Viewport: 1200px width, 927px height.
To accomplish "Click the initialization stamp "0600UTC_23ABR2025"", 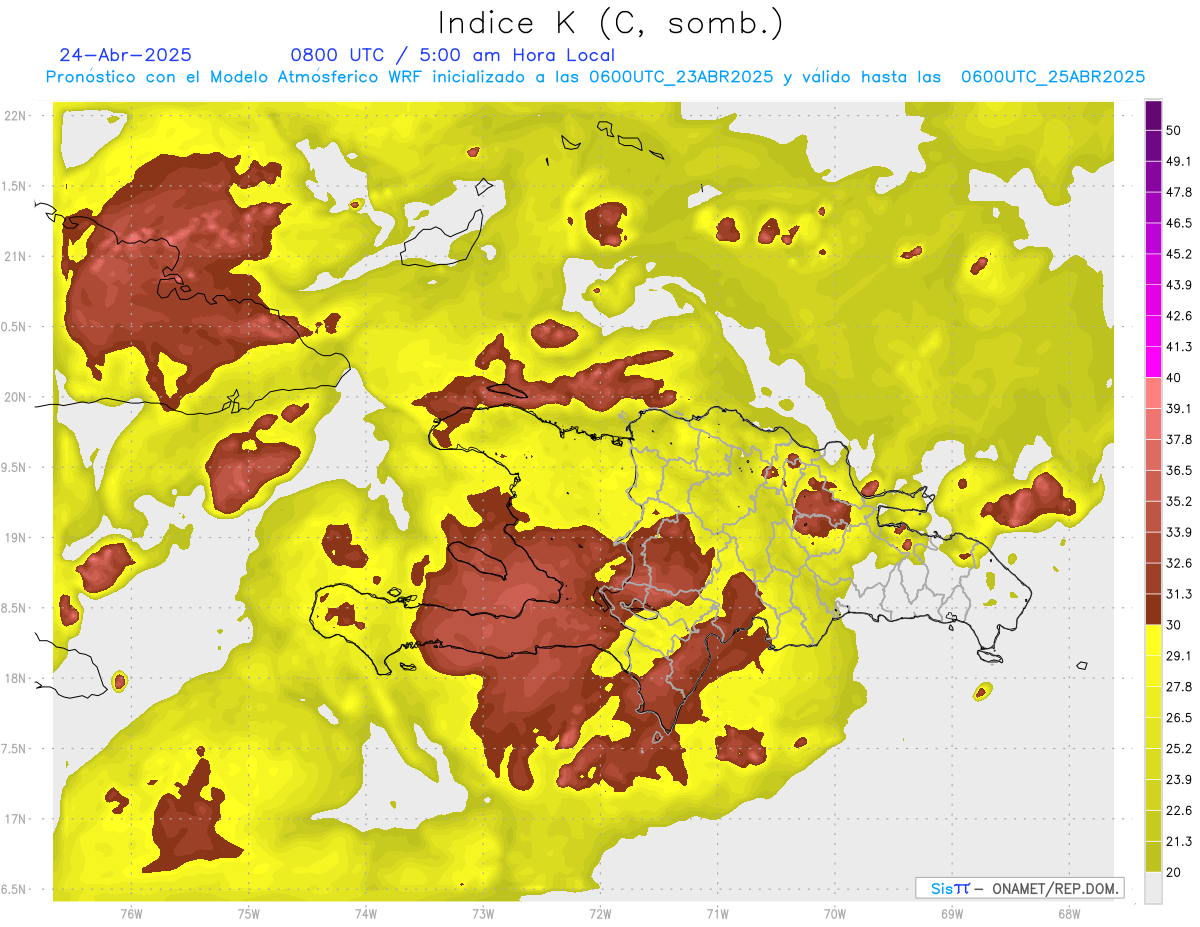I will pos(681,77).
